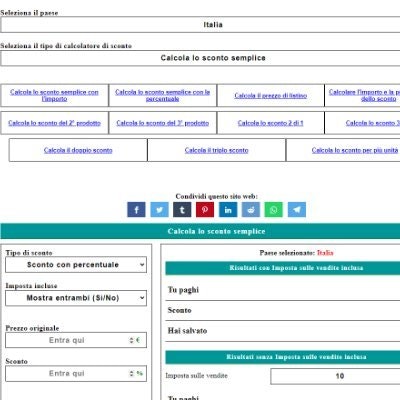This screenshot has height=400, width=400.
Task: Open 'Calcolare l'importo e la percentuale dello sconto' link
Action: click(364, 95)
